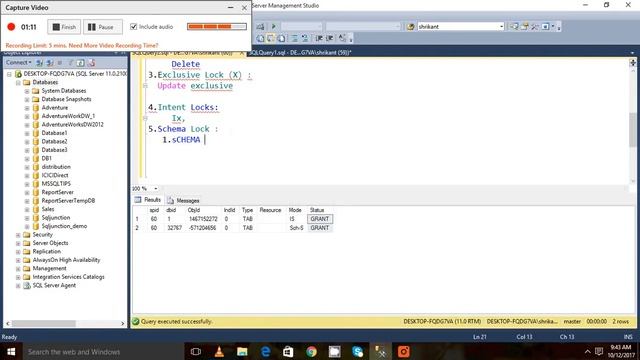Open Google Chrome from the taskbar
The width and height of the screenshot is (640, 360).
pos(311,351)
